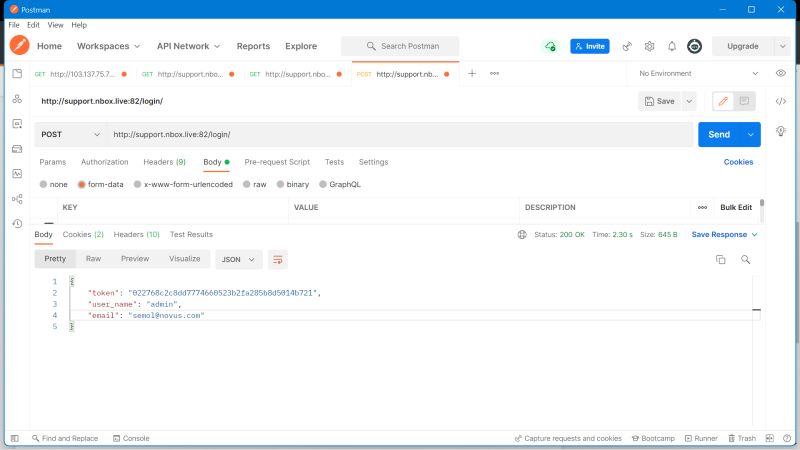Change the JSON response format dropdown

click(238, 259)
